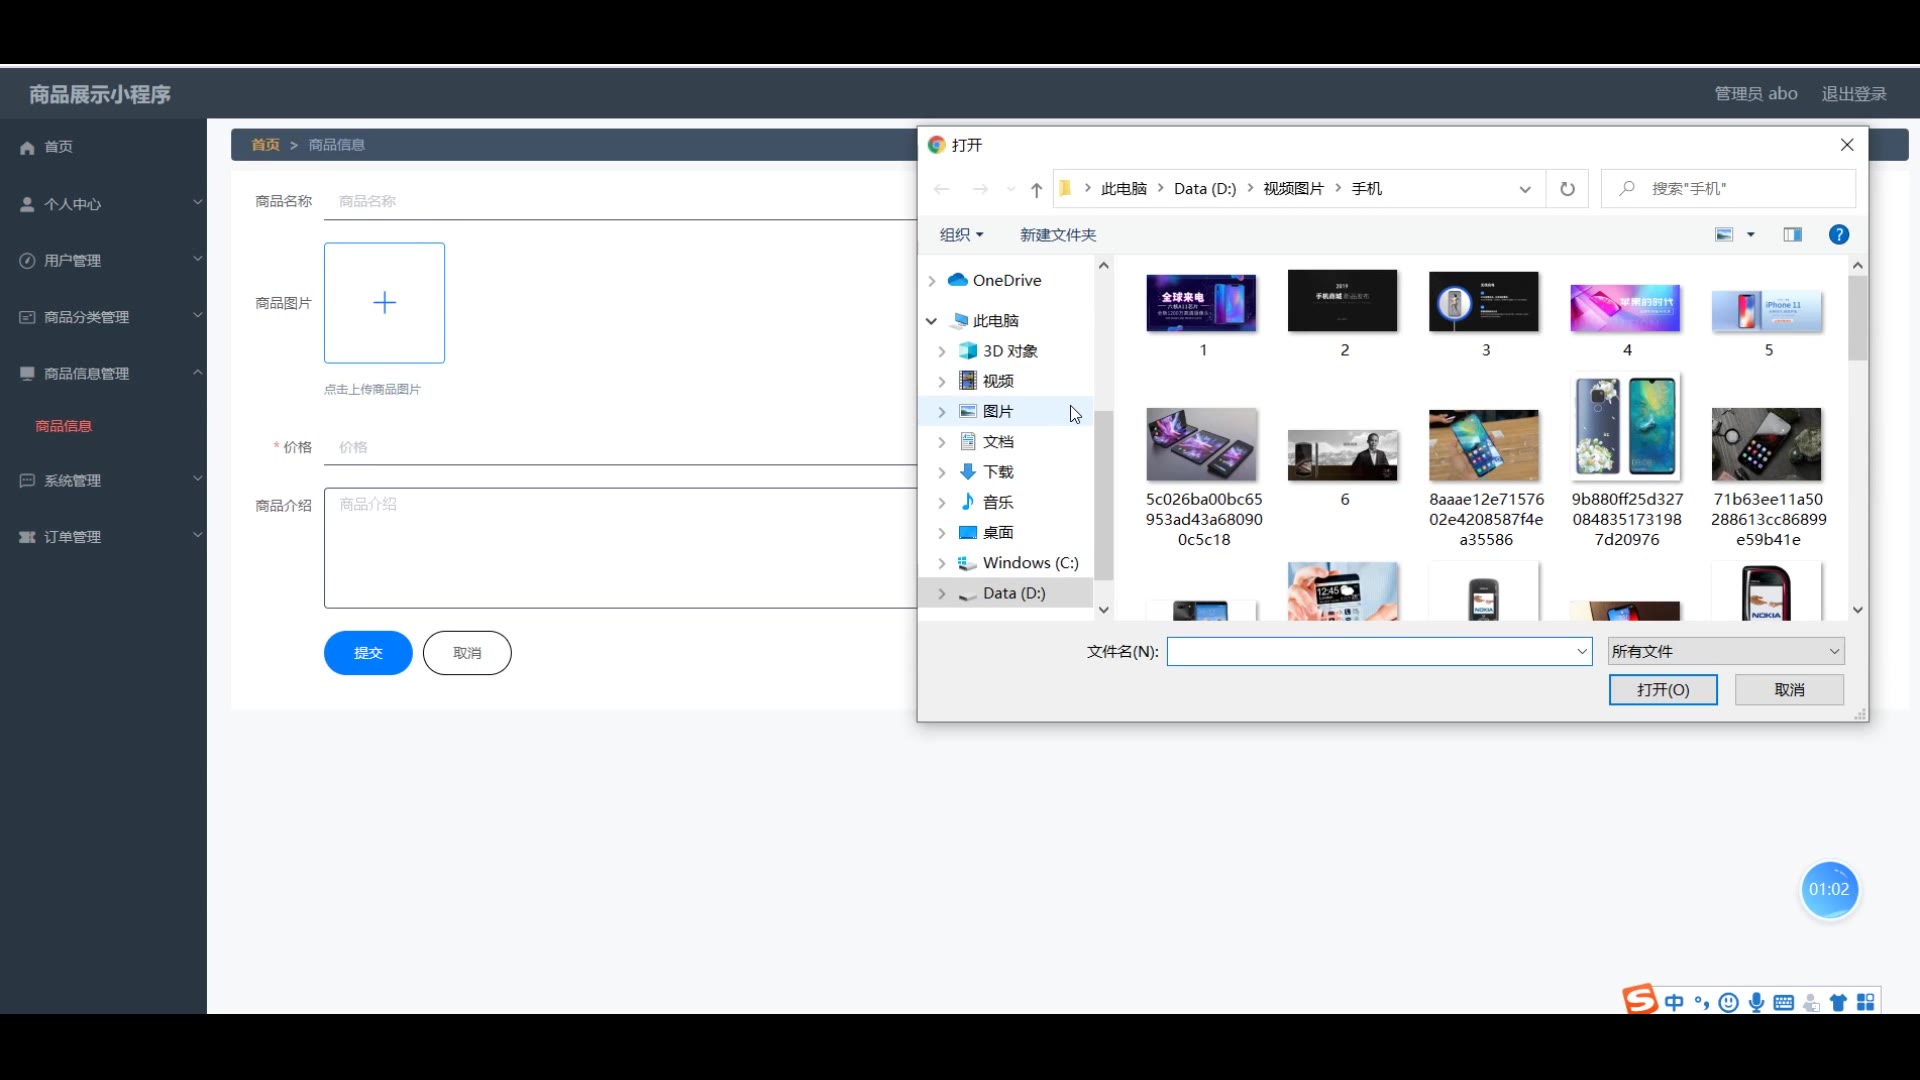Viewport: 1920px width, 1080px height.
Task: Click the dialog's 取消 button
Action: (x=1789, y=690)
